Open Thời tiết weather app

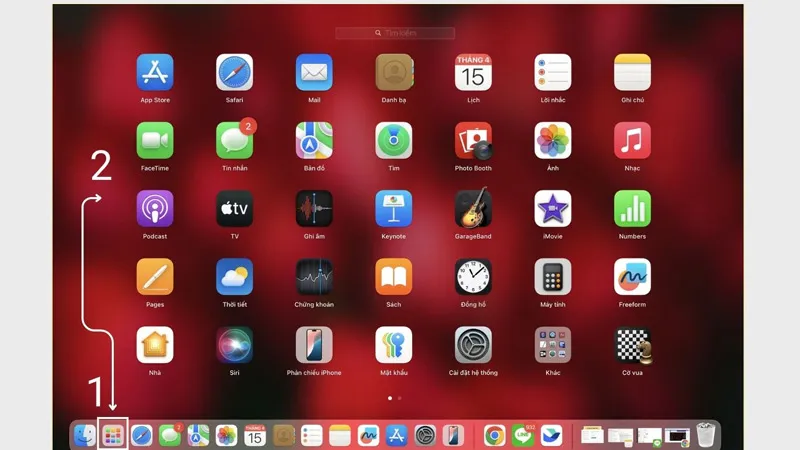point(234,277)
